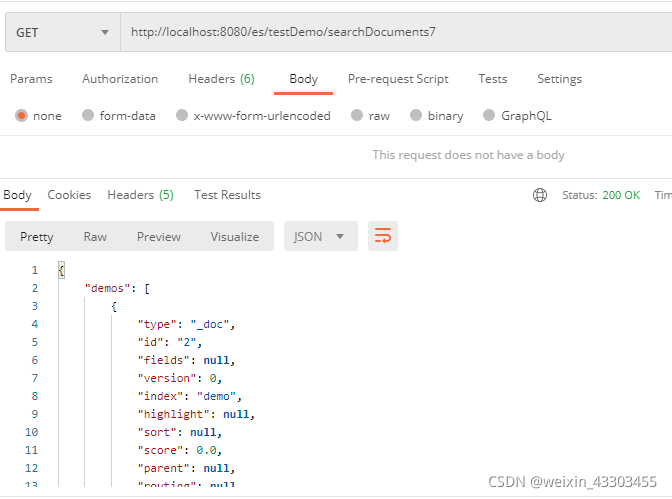This screenshot has width=672, height=499.
Task: Click the "highlight": null line
Action: 196,414
